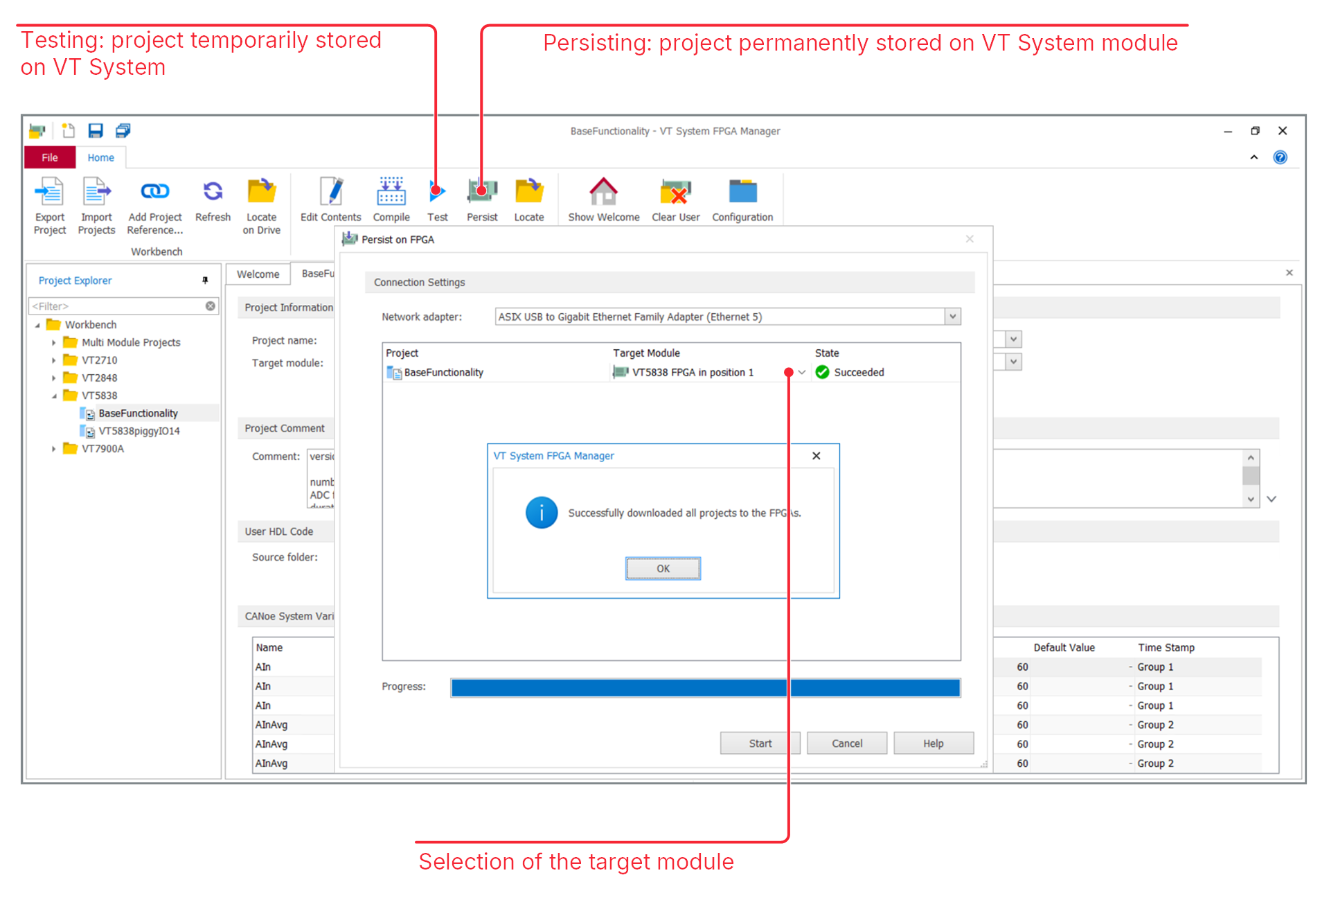Viewport: 1329px width, 900px height.
Task: Switch to the Welcome tab
Action: [258, 274]
